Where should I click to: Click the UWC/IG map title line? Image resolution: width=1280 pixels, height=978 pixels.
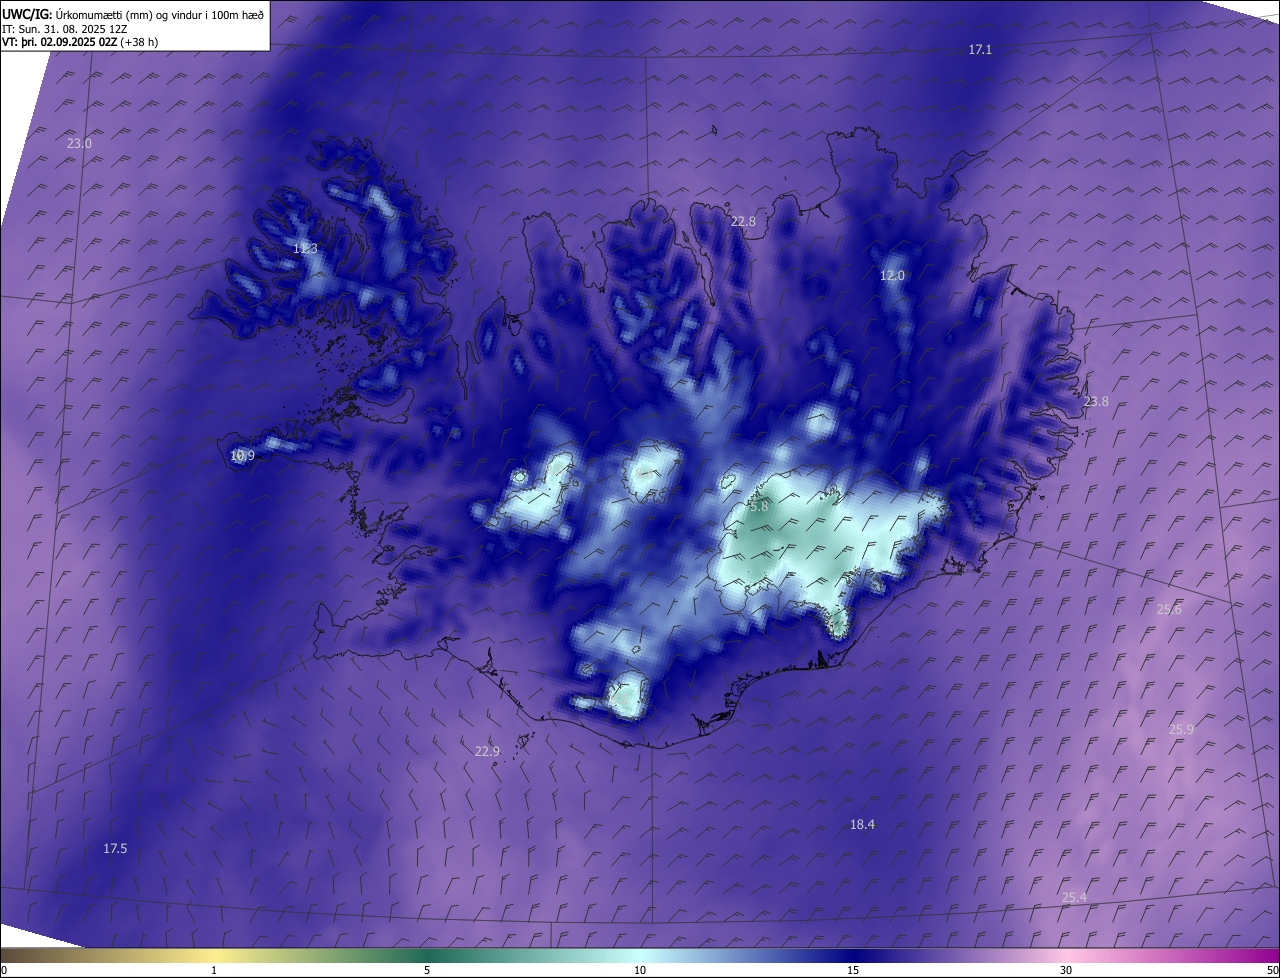tap(133, 14)
